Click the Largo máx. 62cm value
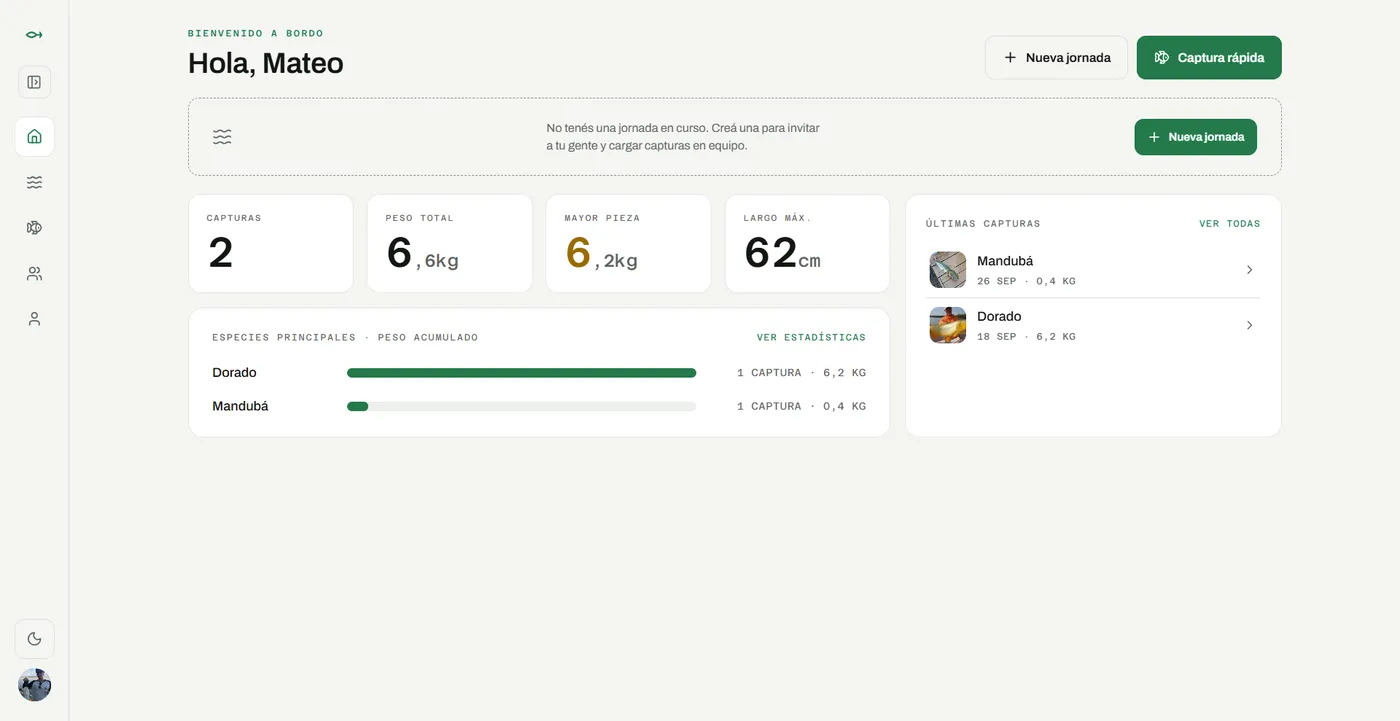This screenshot has height=721, width=1400. [782, 253]
